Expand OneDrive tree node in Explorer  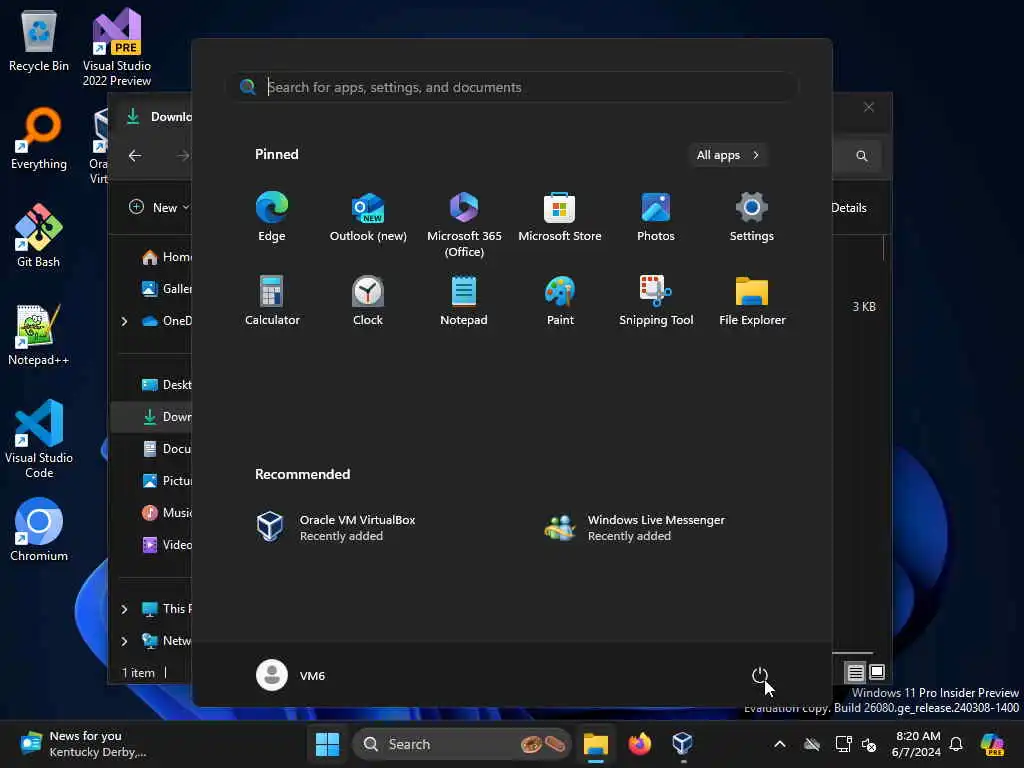pos(124,321)
